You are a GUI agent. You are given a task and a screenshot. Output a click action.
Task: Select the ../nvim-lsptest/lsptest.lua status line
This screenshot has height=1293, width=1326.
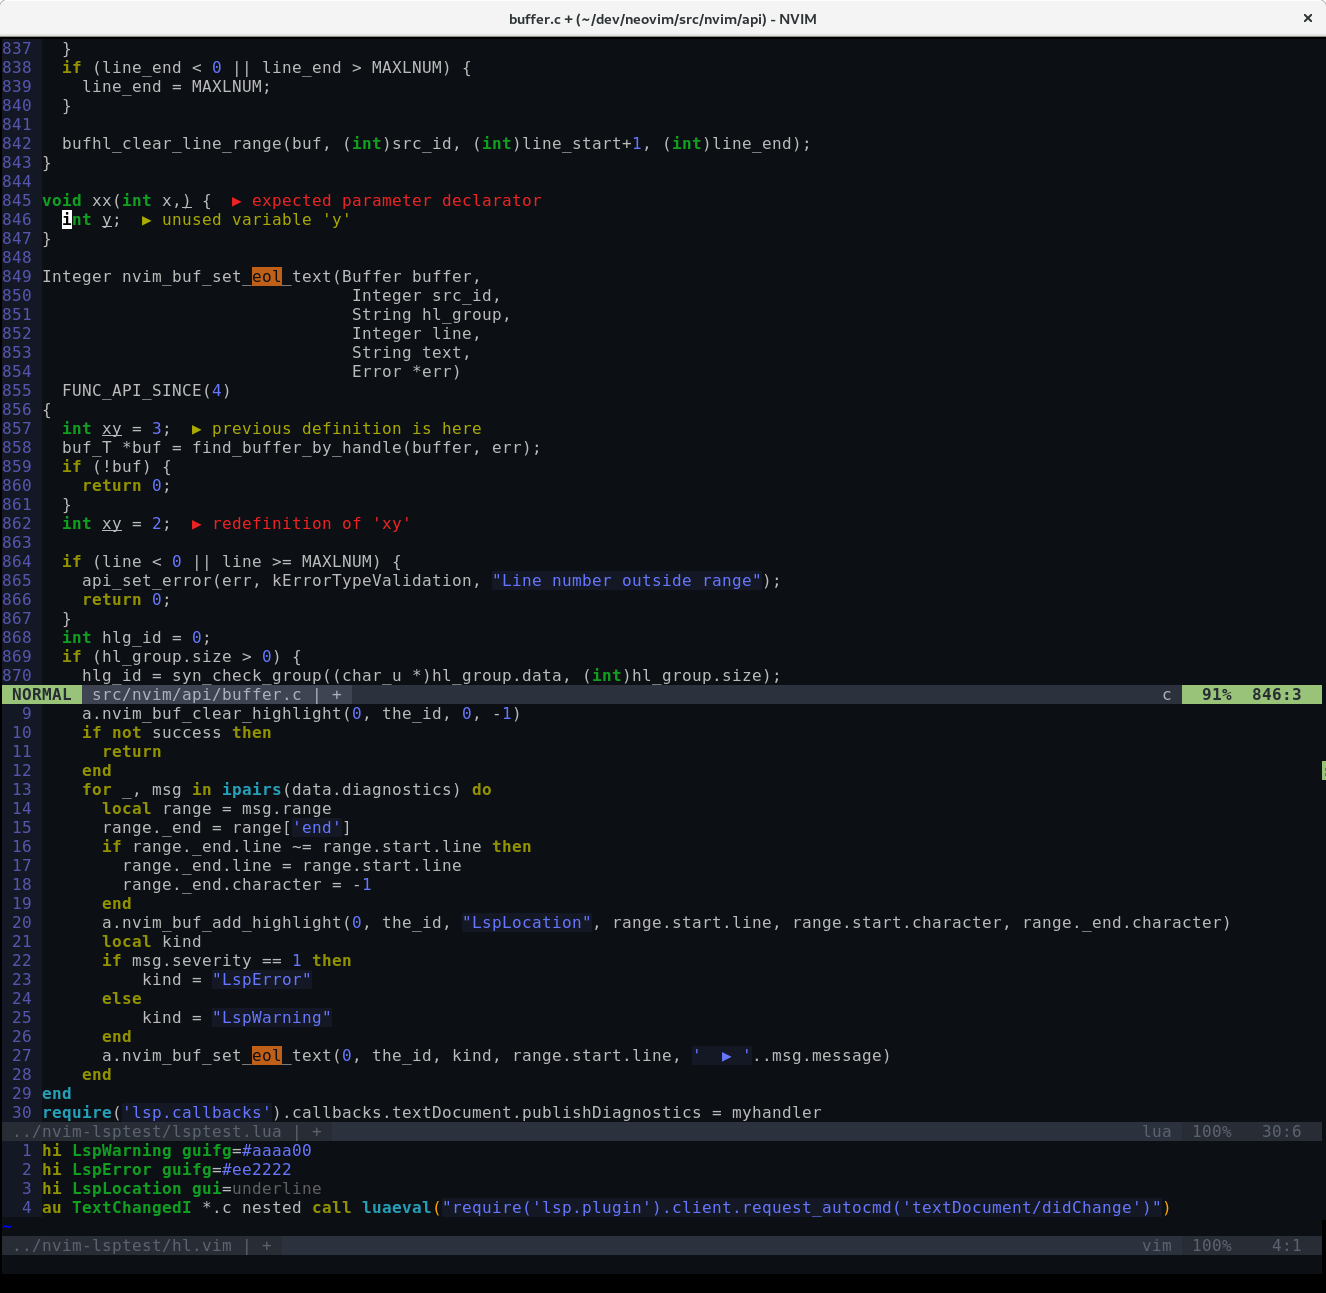[662, 1132]
